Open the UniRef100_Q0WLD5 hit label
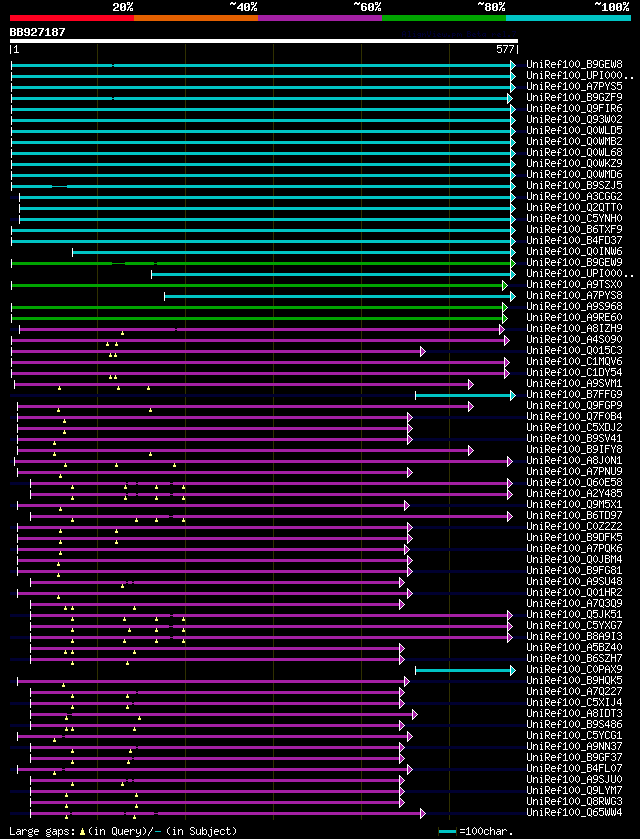 coord(574,131)
